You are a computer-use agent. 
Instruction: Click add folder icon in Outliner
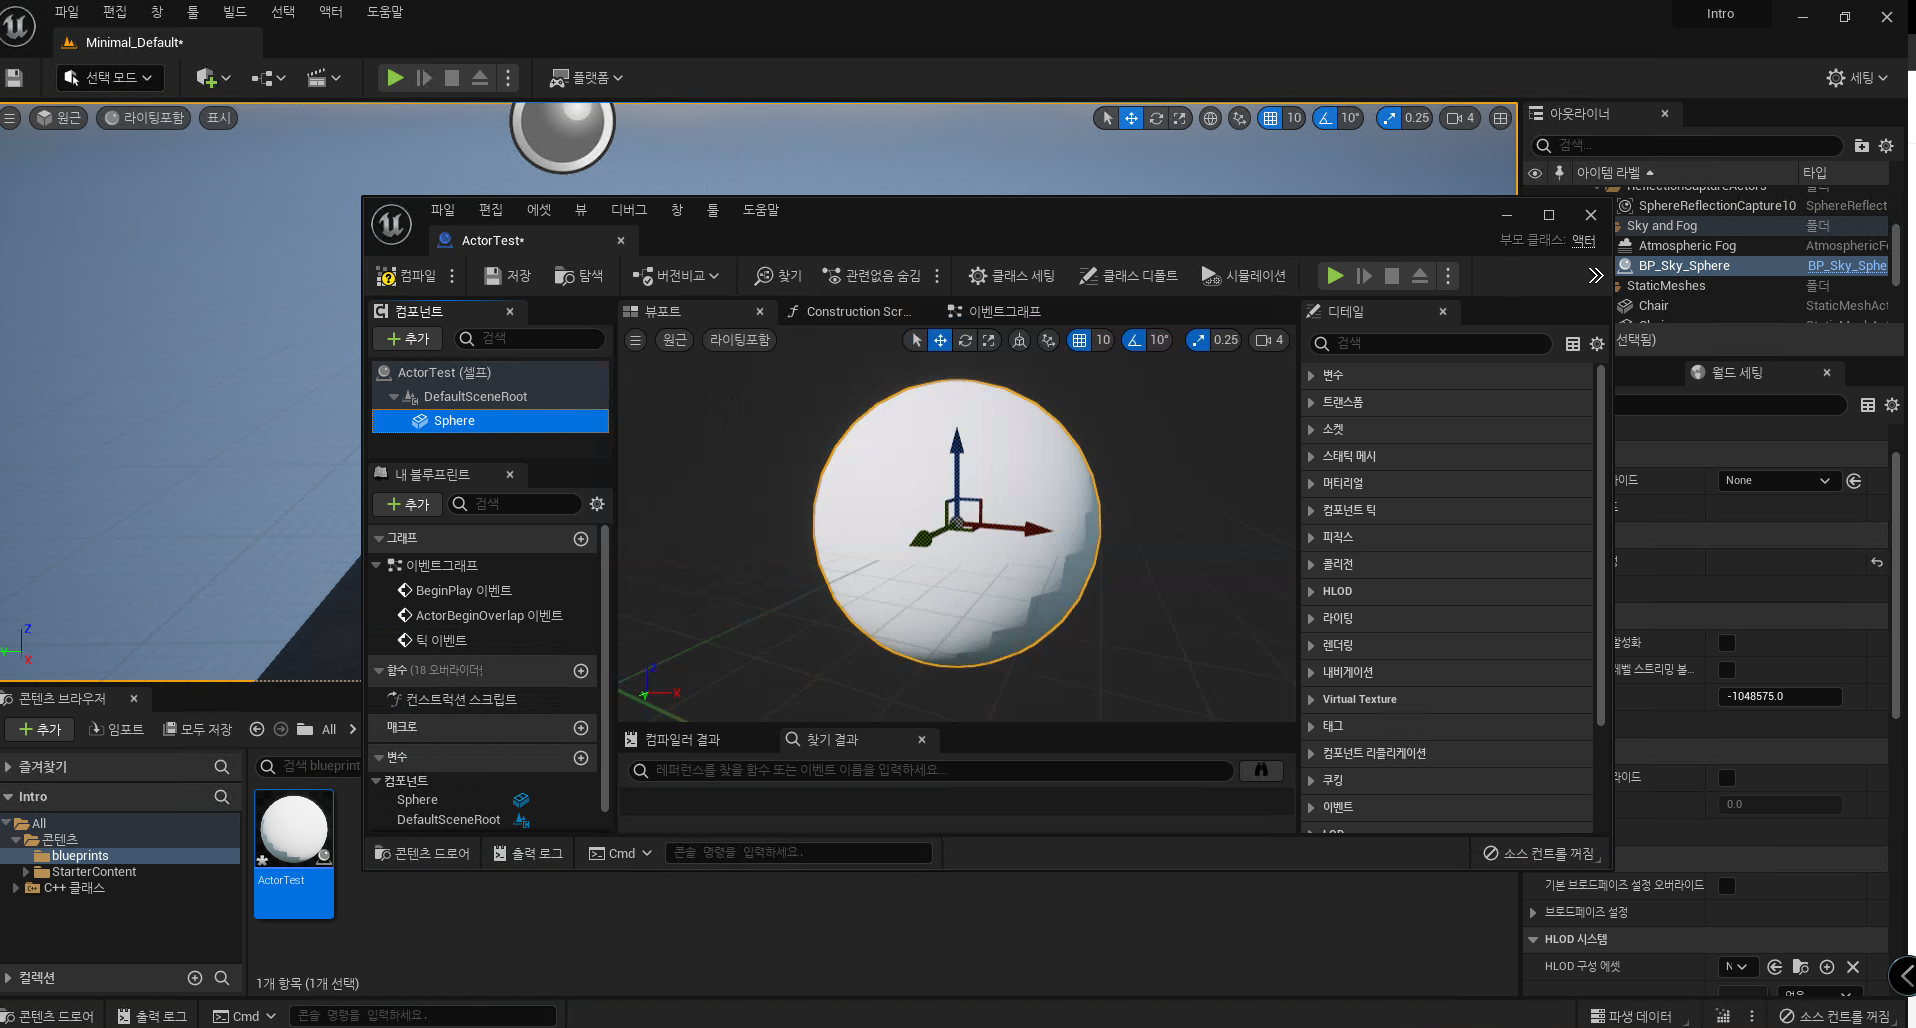pyautogui.click(x=1861, y=146)
